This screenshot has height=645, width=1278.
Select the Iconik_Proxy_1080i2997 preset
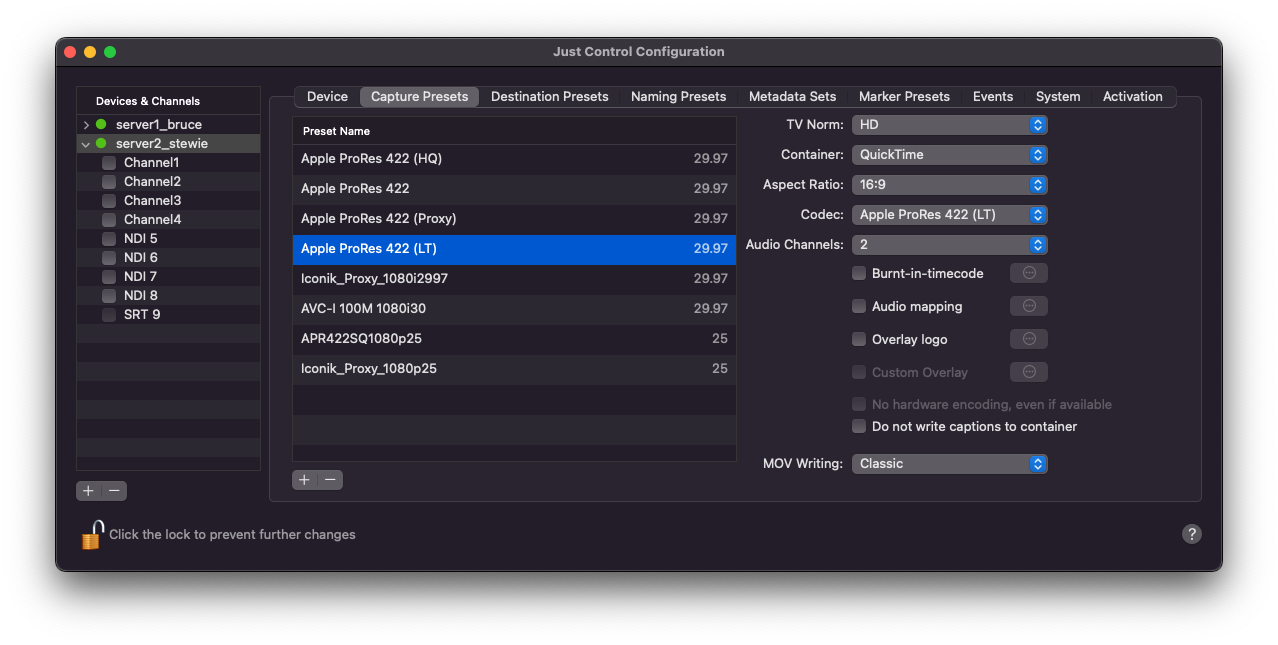coord(514,279)
